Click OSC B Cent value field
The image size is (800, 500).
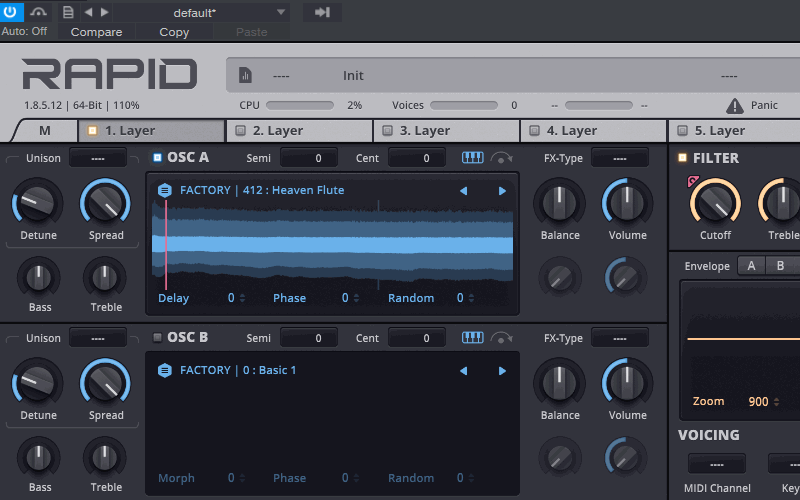(417, 338)
